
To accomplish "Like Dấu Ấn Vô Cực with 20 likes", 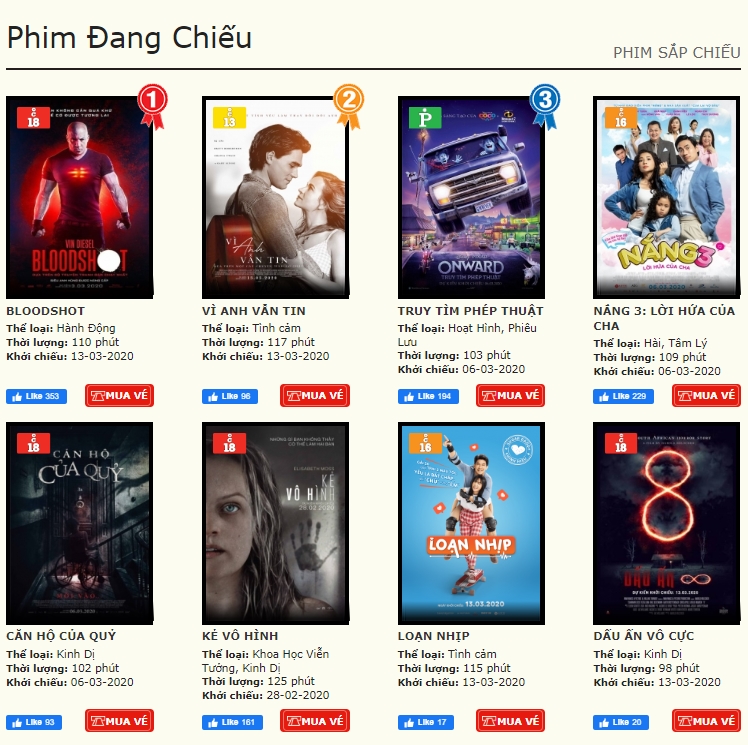I will (621, 722).
